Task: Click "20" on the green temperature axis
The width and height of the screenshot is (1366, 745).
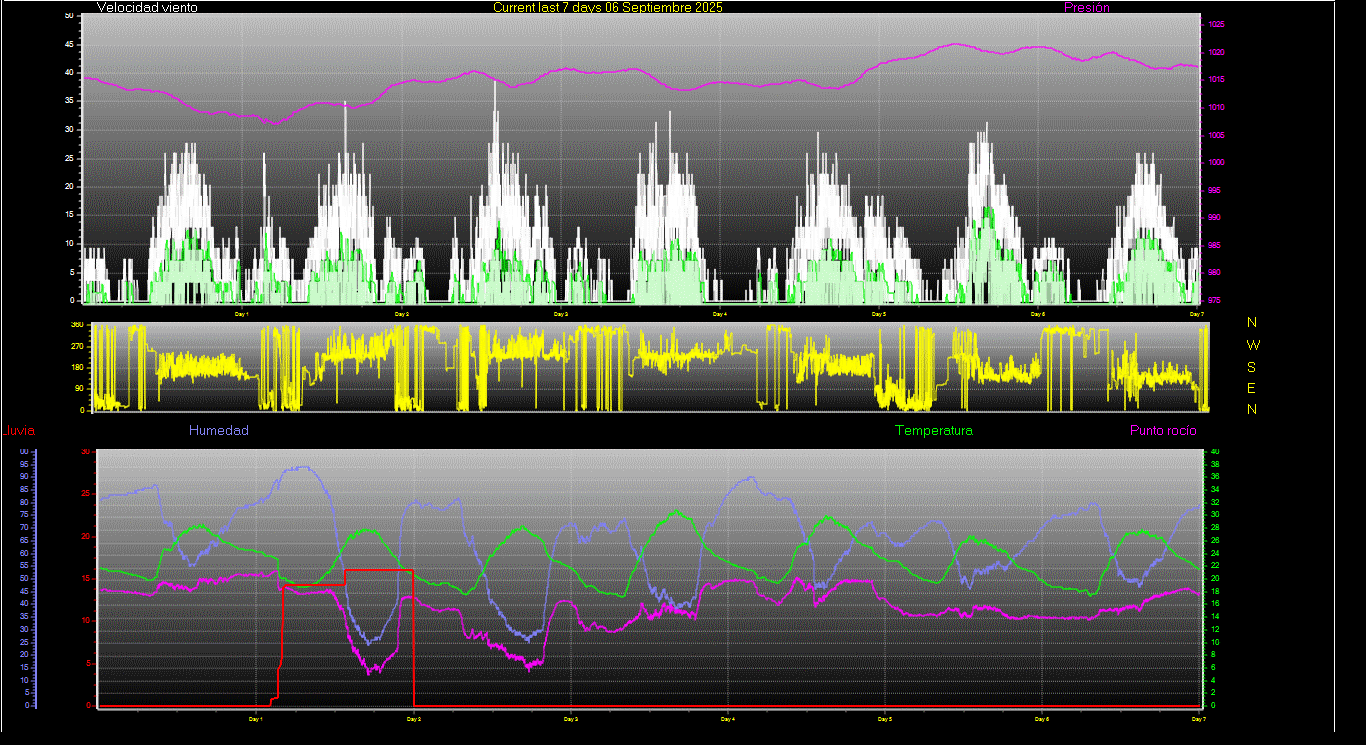Action: pyautogui.click(x=1215, y=579)
